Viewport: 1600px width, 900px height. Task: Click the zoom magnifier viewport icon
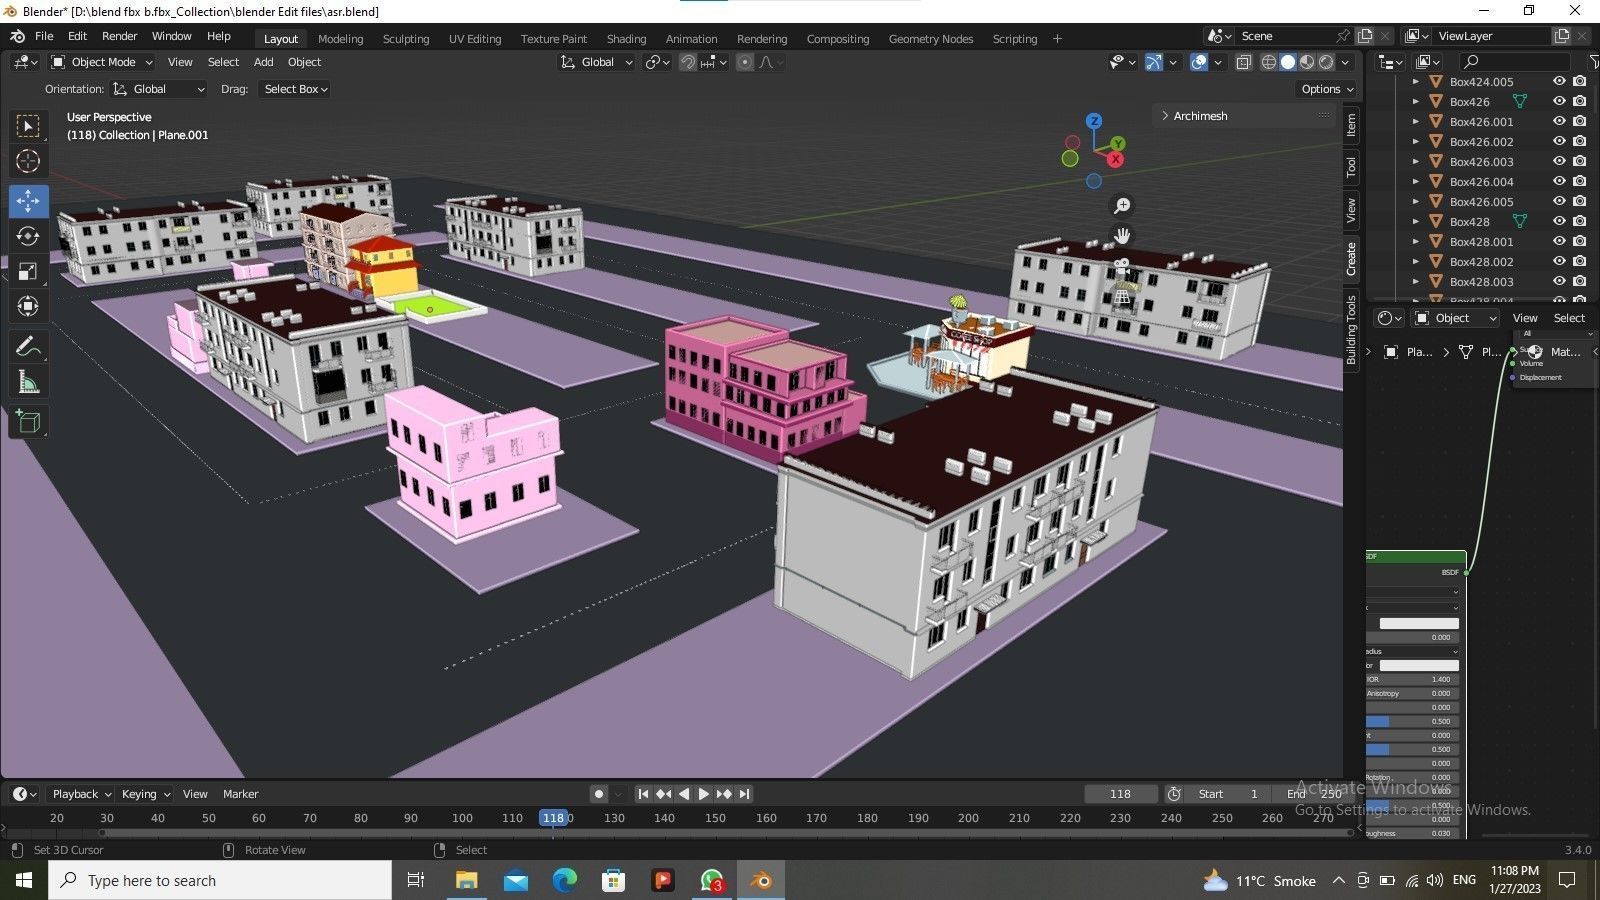pos(1122,205)
